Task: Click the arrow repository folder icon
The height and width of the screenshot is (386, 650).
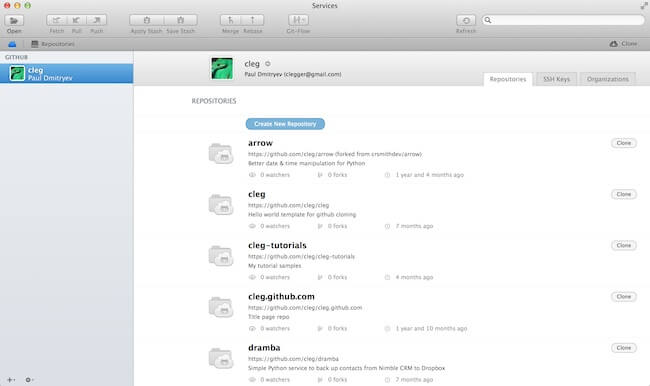Action: (x=221, y=153)
